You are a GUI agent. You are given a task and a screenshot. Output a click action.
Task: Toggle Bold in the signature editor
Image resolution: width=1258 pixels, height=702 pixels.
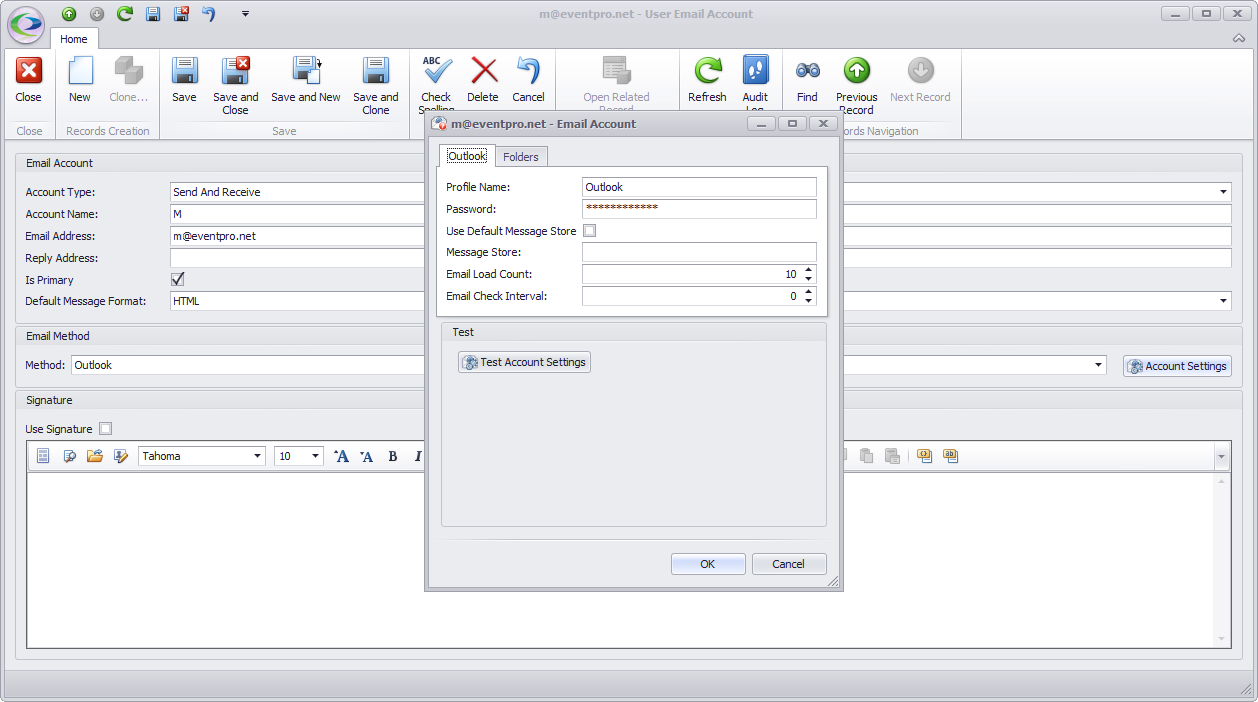[393, 456]
